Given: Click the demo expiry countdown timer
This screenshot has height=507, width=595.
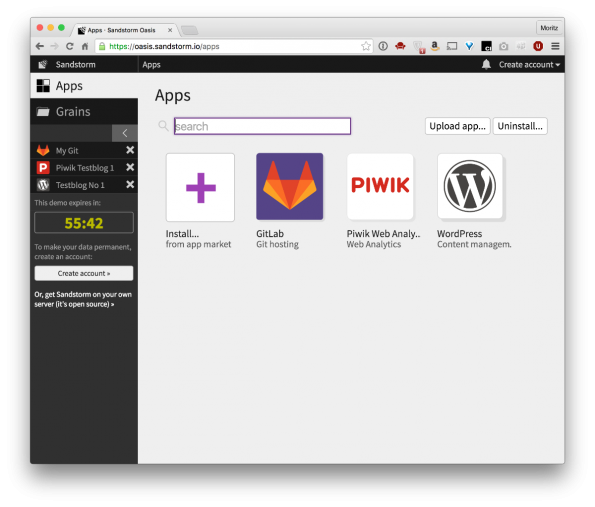Looking at the screenshot, I should coord(84,223).
